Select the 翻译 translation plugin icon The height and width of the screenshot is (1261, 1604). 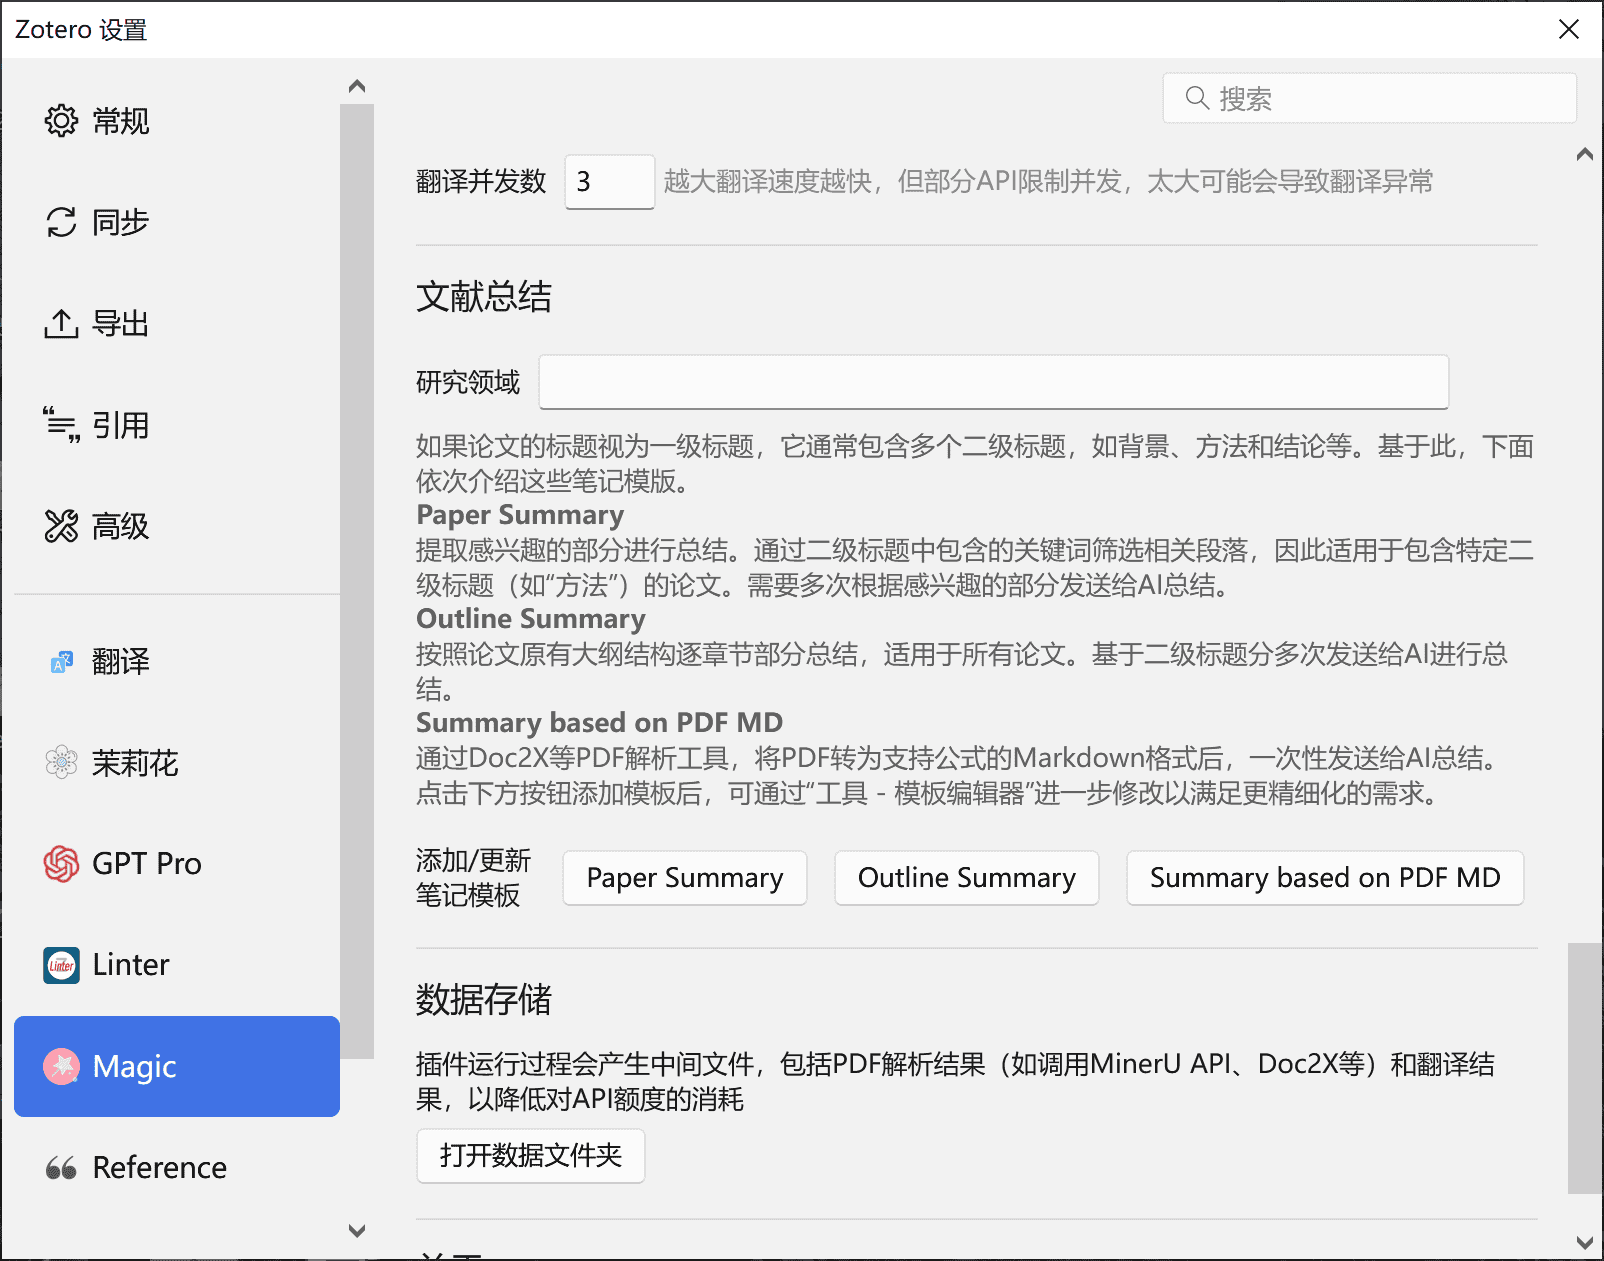tap(61, 661)
